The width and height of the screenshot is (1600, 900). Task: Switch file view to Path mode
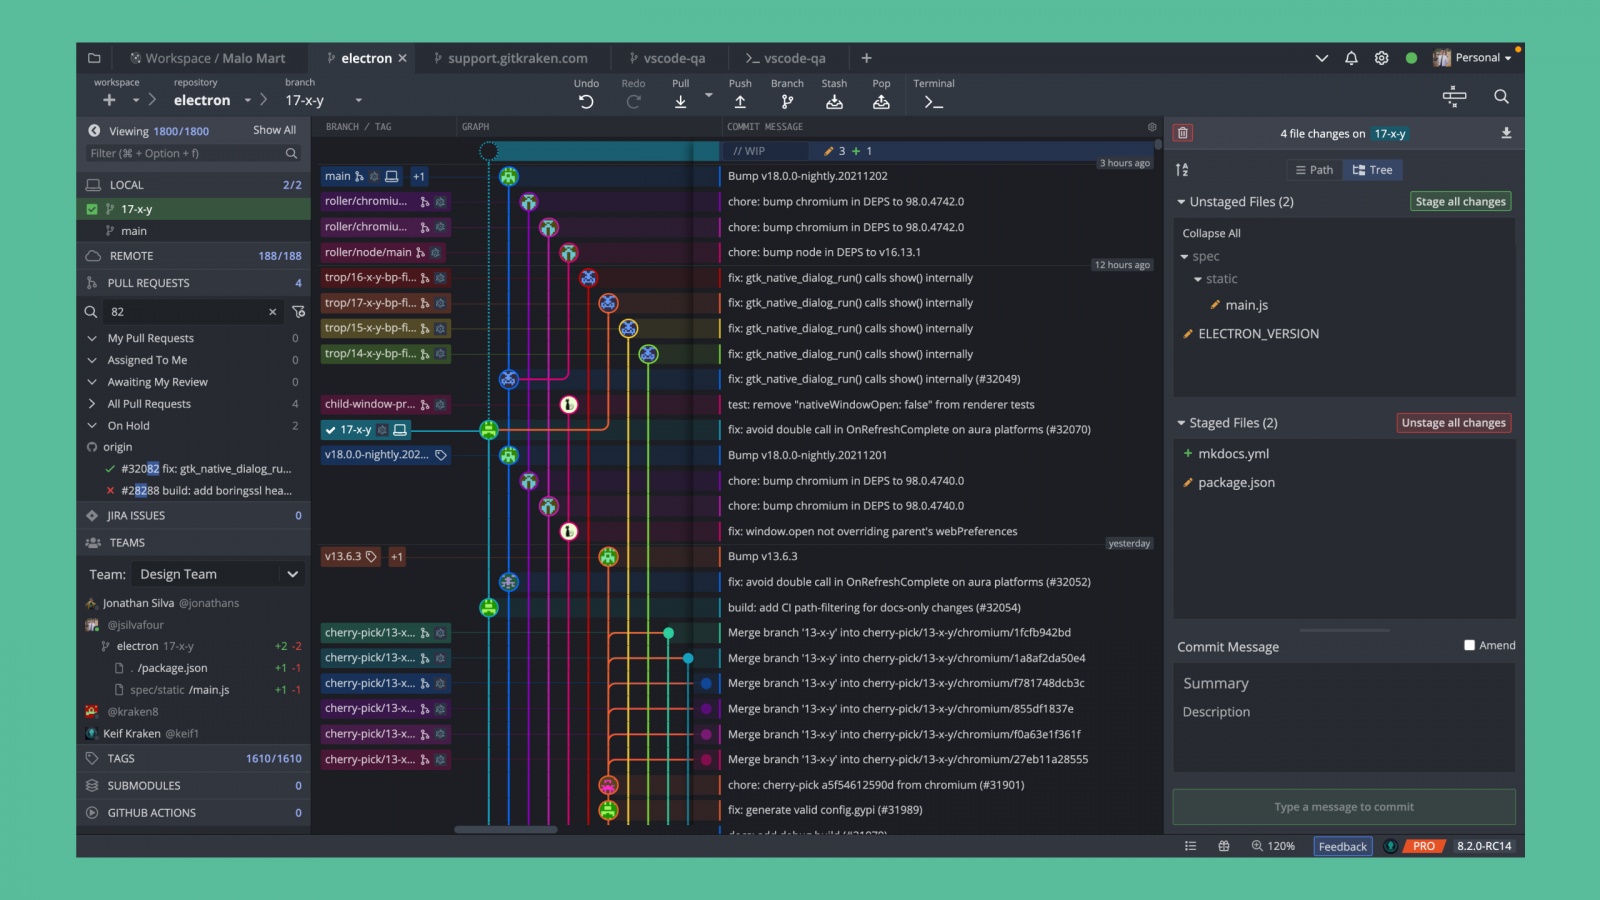coord(1313,169)
